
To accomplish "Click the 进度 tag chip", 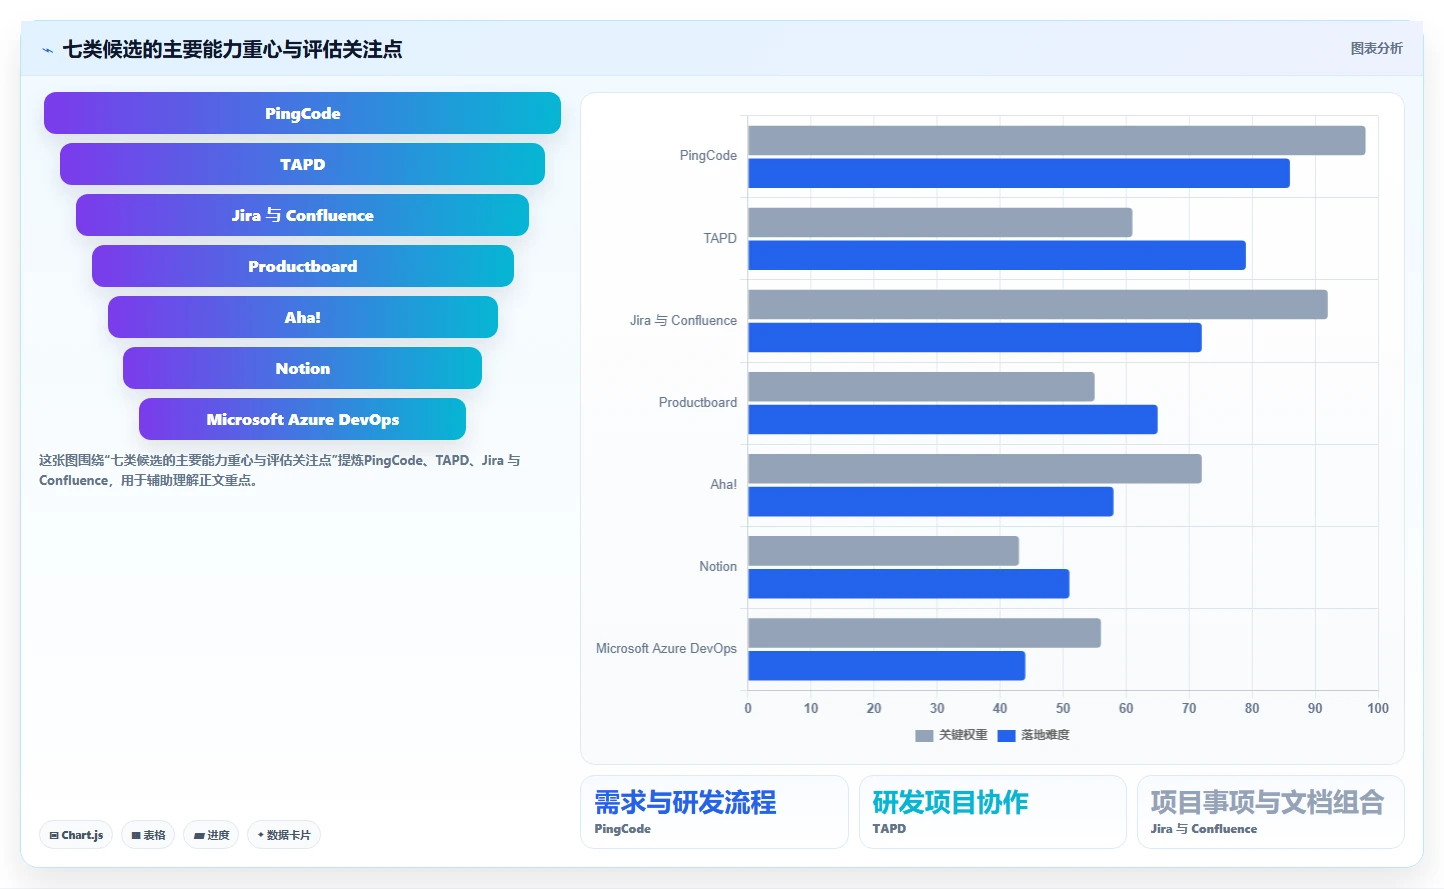I will [x=211, y=835].
